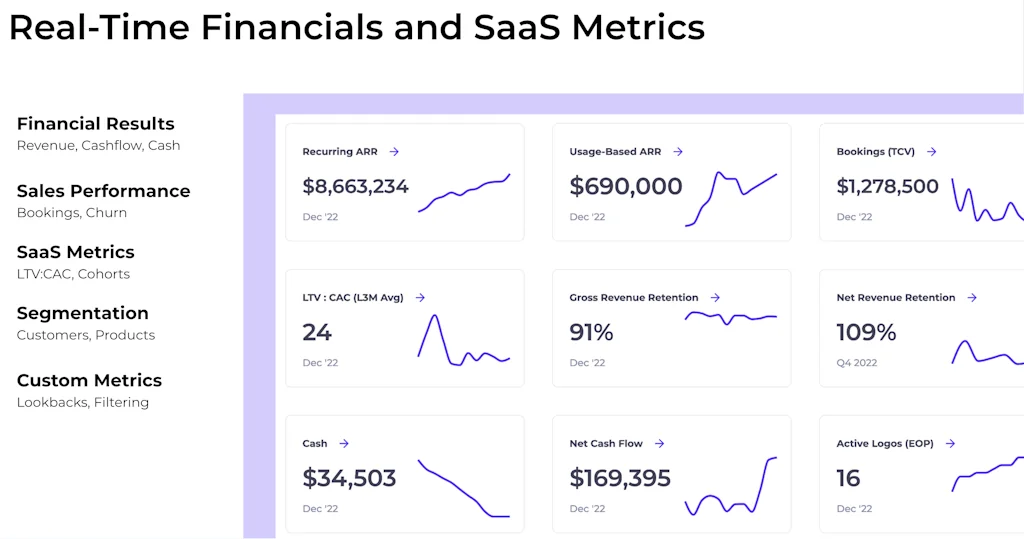Switch to the Sales Performance section

(x=103, y=191)
